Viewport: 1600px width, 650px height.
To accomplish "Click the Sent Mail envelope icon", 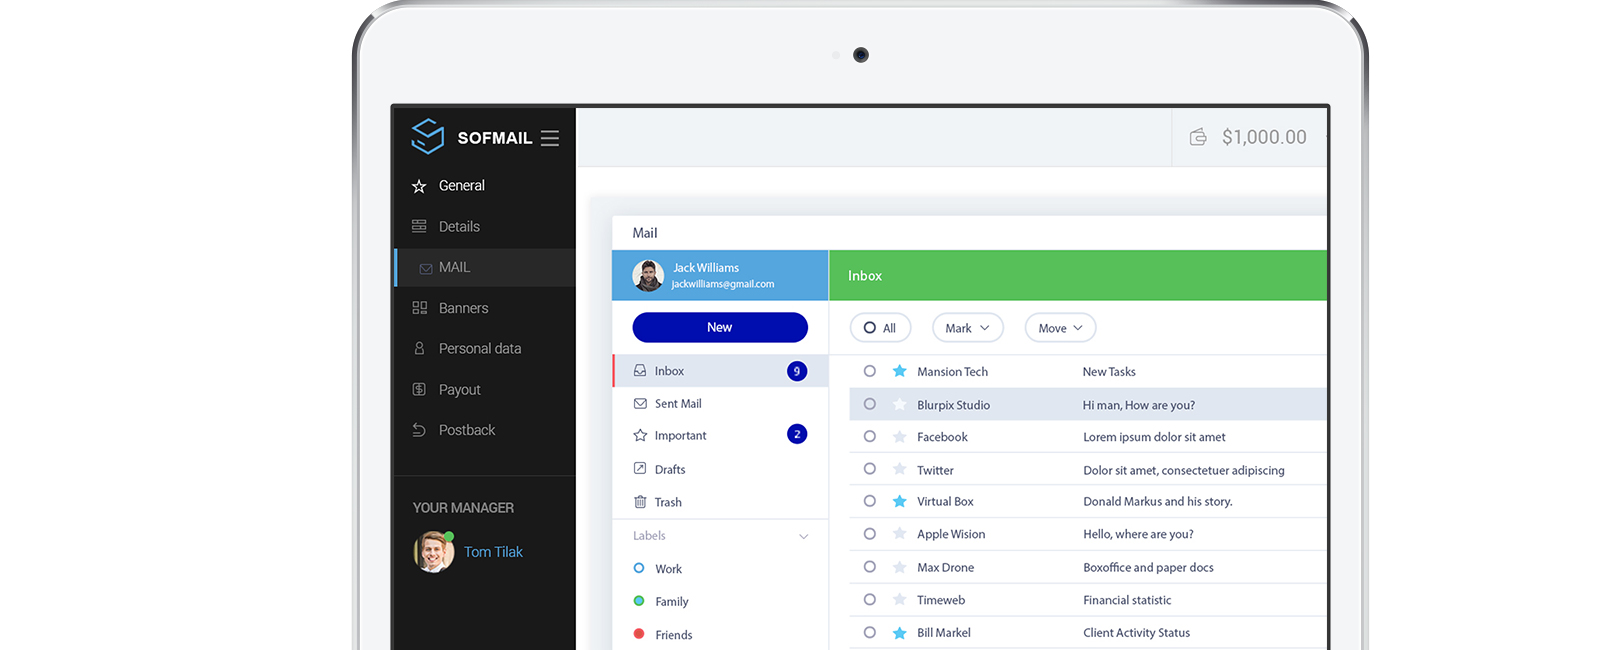I will [x=640, y=404].
